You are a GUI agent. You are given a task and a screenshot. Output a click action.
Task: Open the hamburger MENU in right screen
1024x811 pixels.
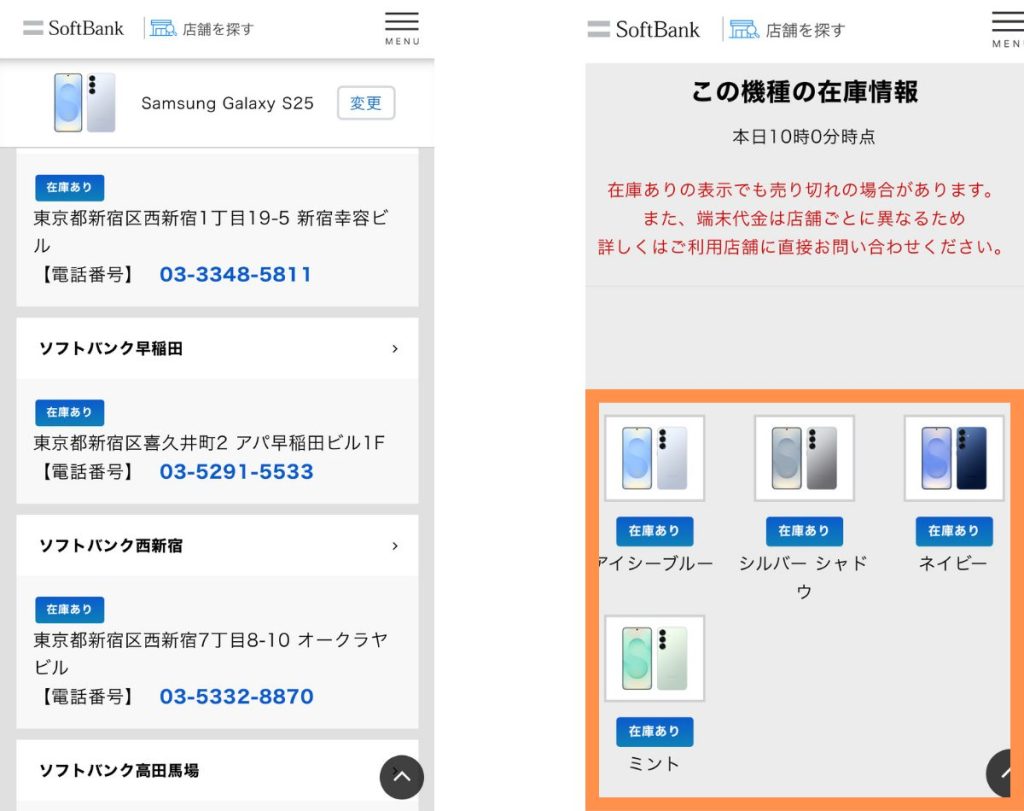(x=1008, y=30)
